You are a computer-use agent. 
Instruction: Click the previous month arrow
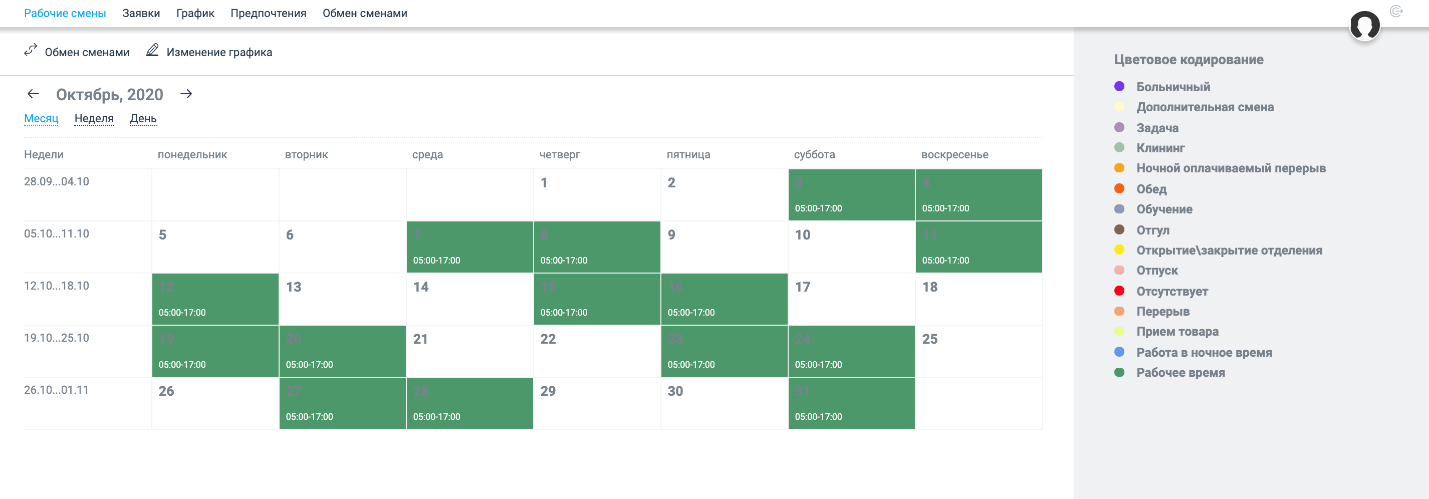33,94
